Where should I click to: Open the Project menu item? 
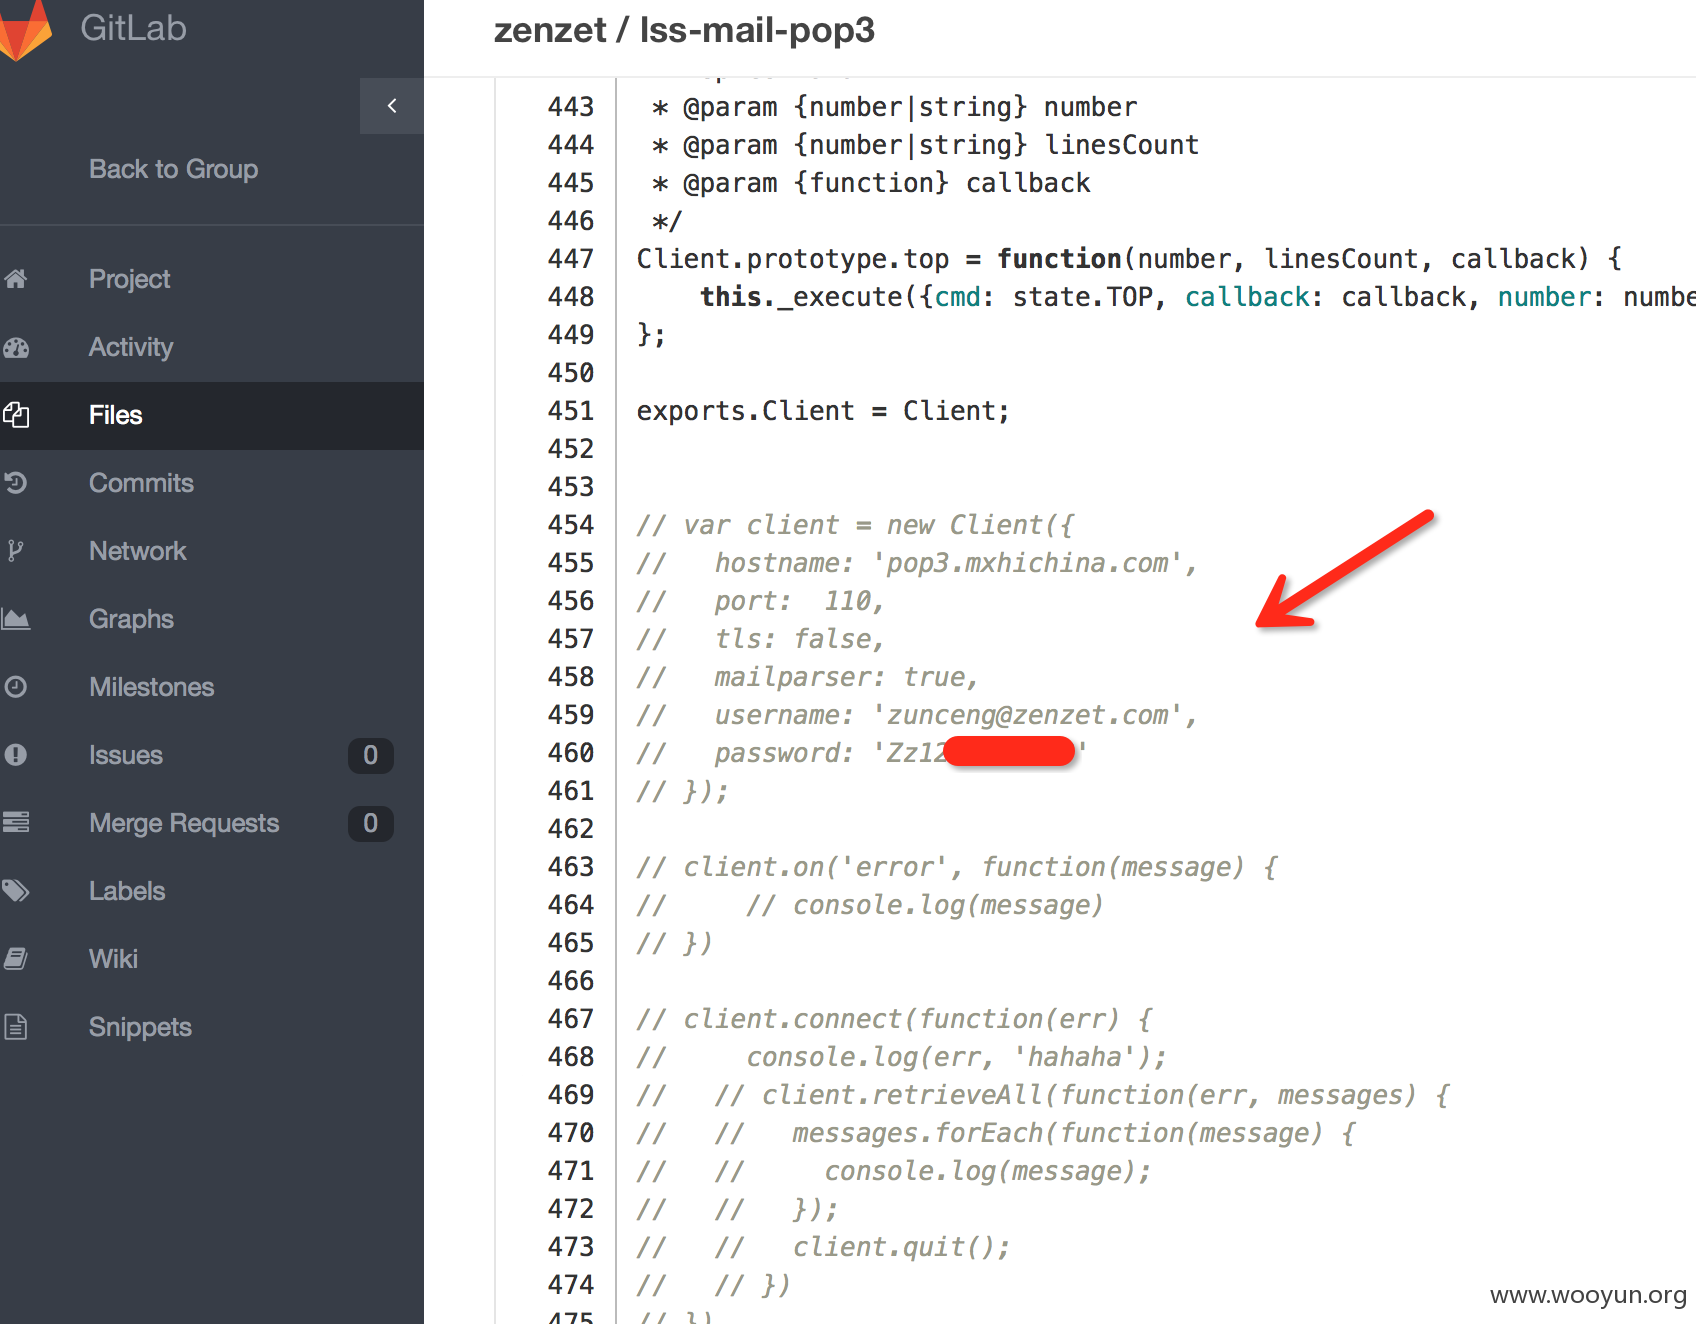pos(129,279)
